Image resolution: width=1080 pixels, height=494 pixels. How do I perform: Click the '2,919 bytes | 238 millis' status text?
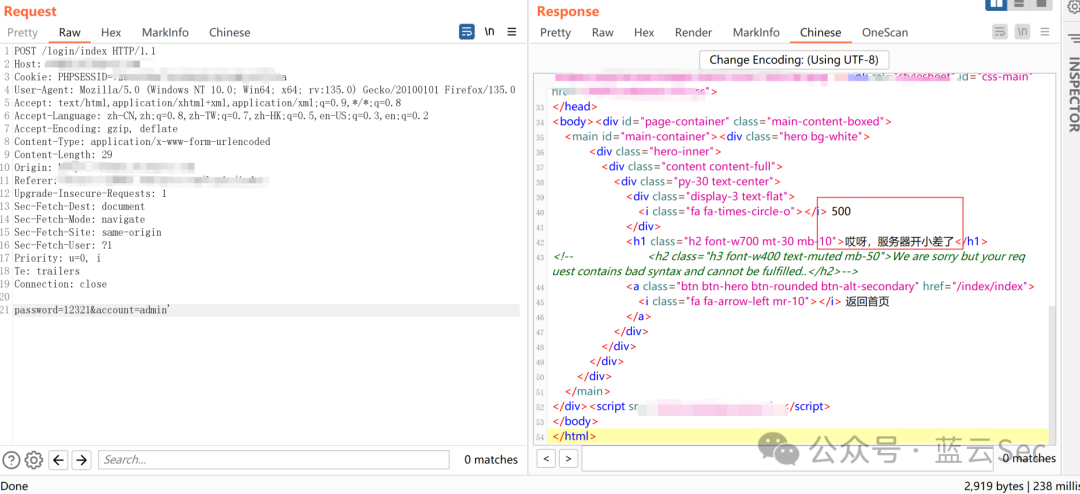[1022, 486]
